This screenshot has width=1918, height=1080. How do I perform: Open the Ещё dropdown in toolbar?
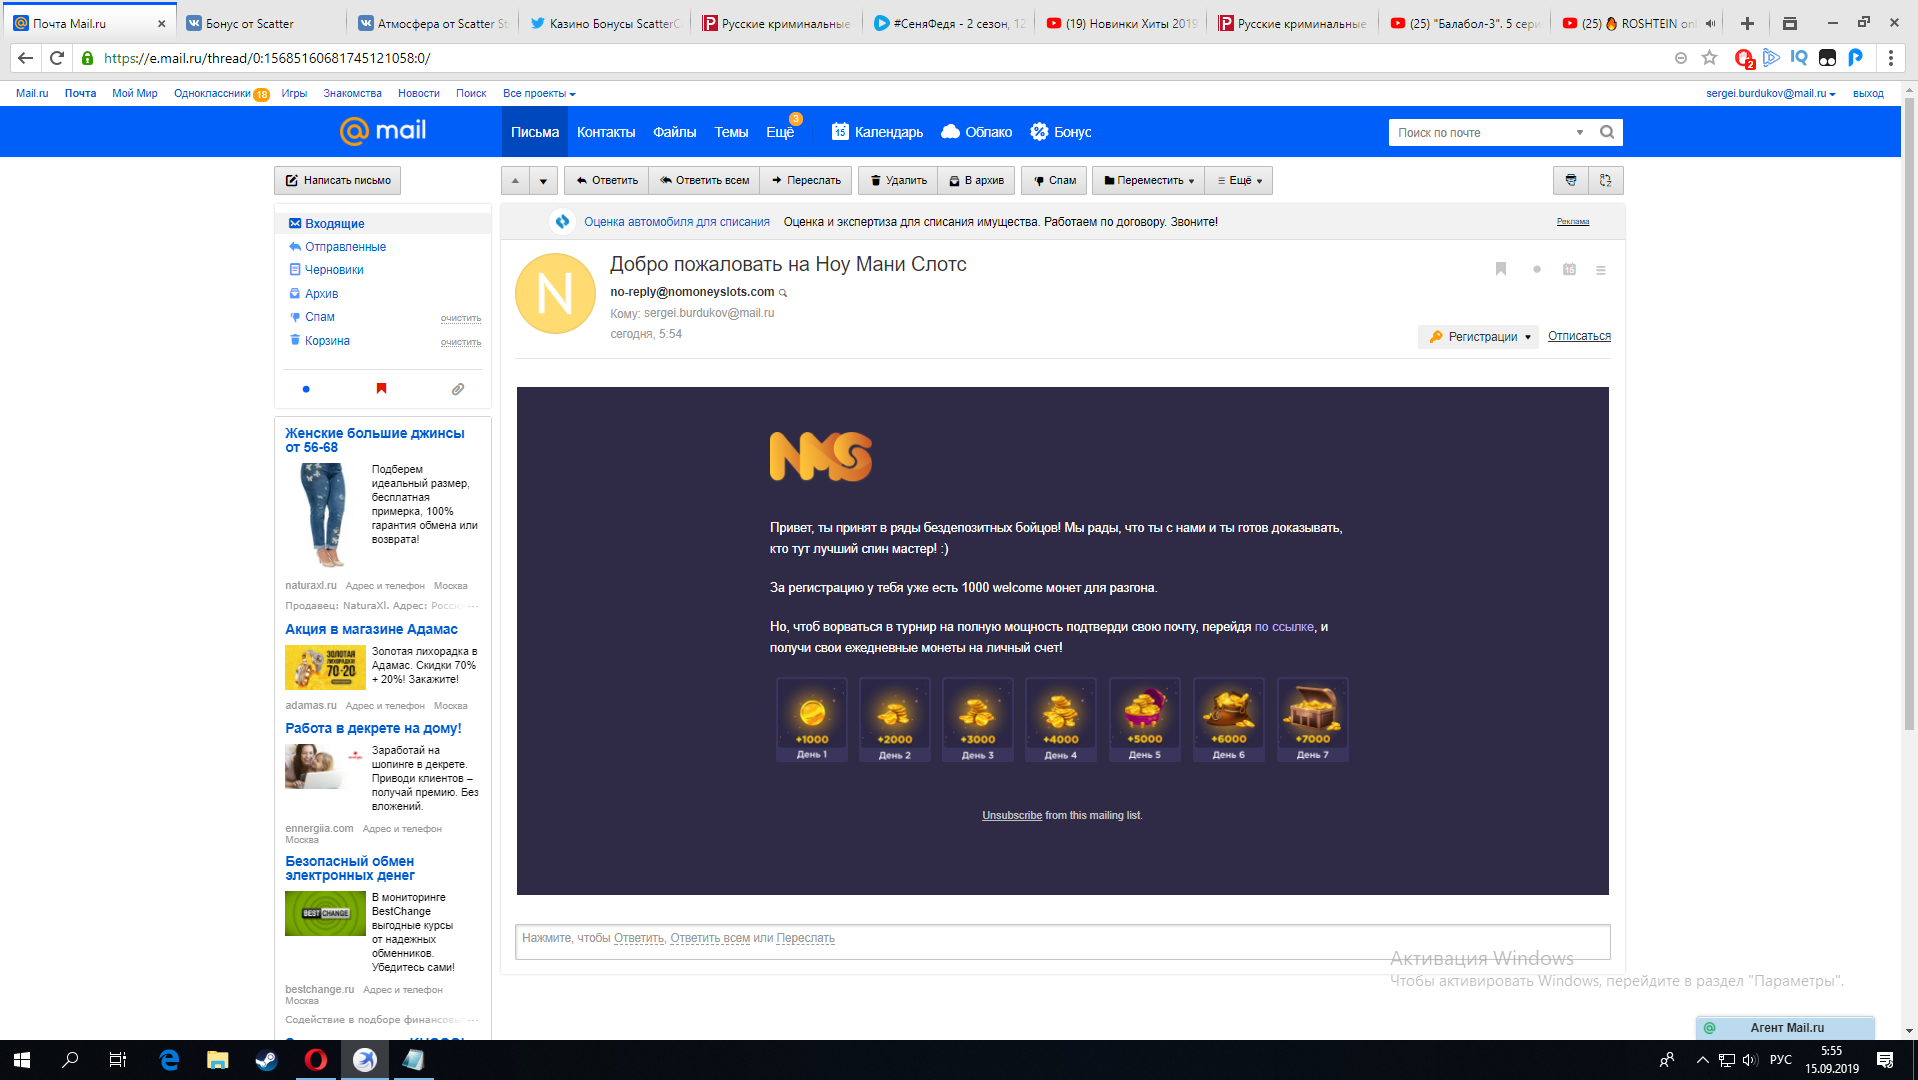click(1239, 181)
